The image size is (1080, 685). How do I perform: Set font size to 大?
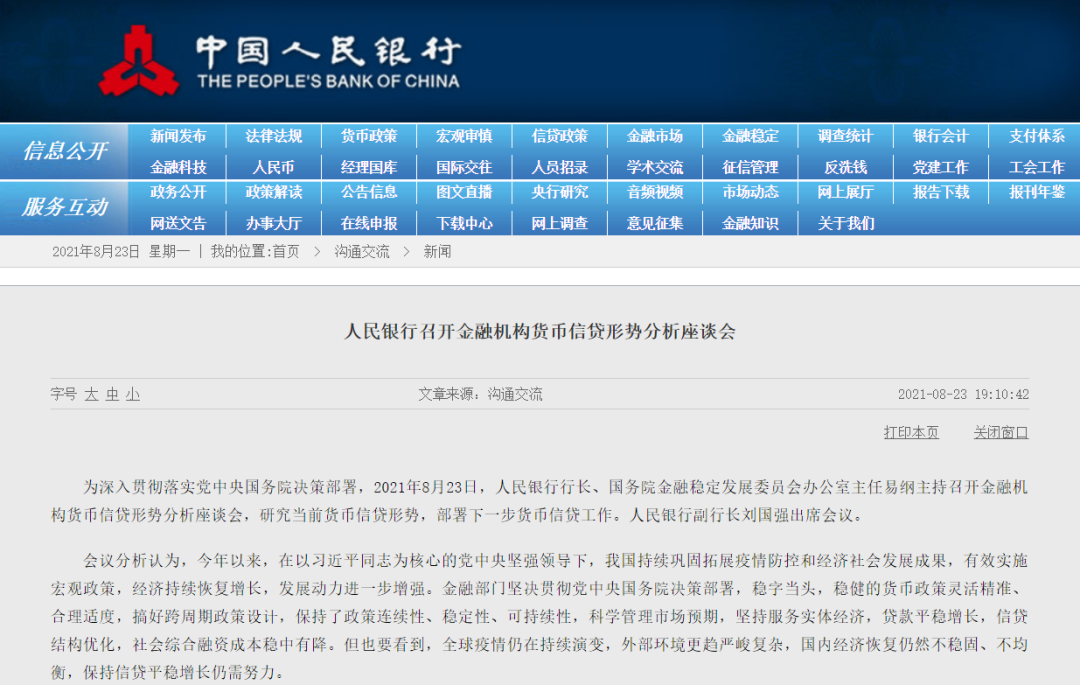coord(91,395)
